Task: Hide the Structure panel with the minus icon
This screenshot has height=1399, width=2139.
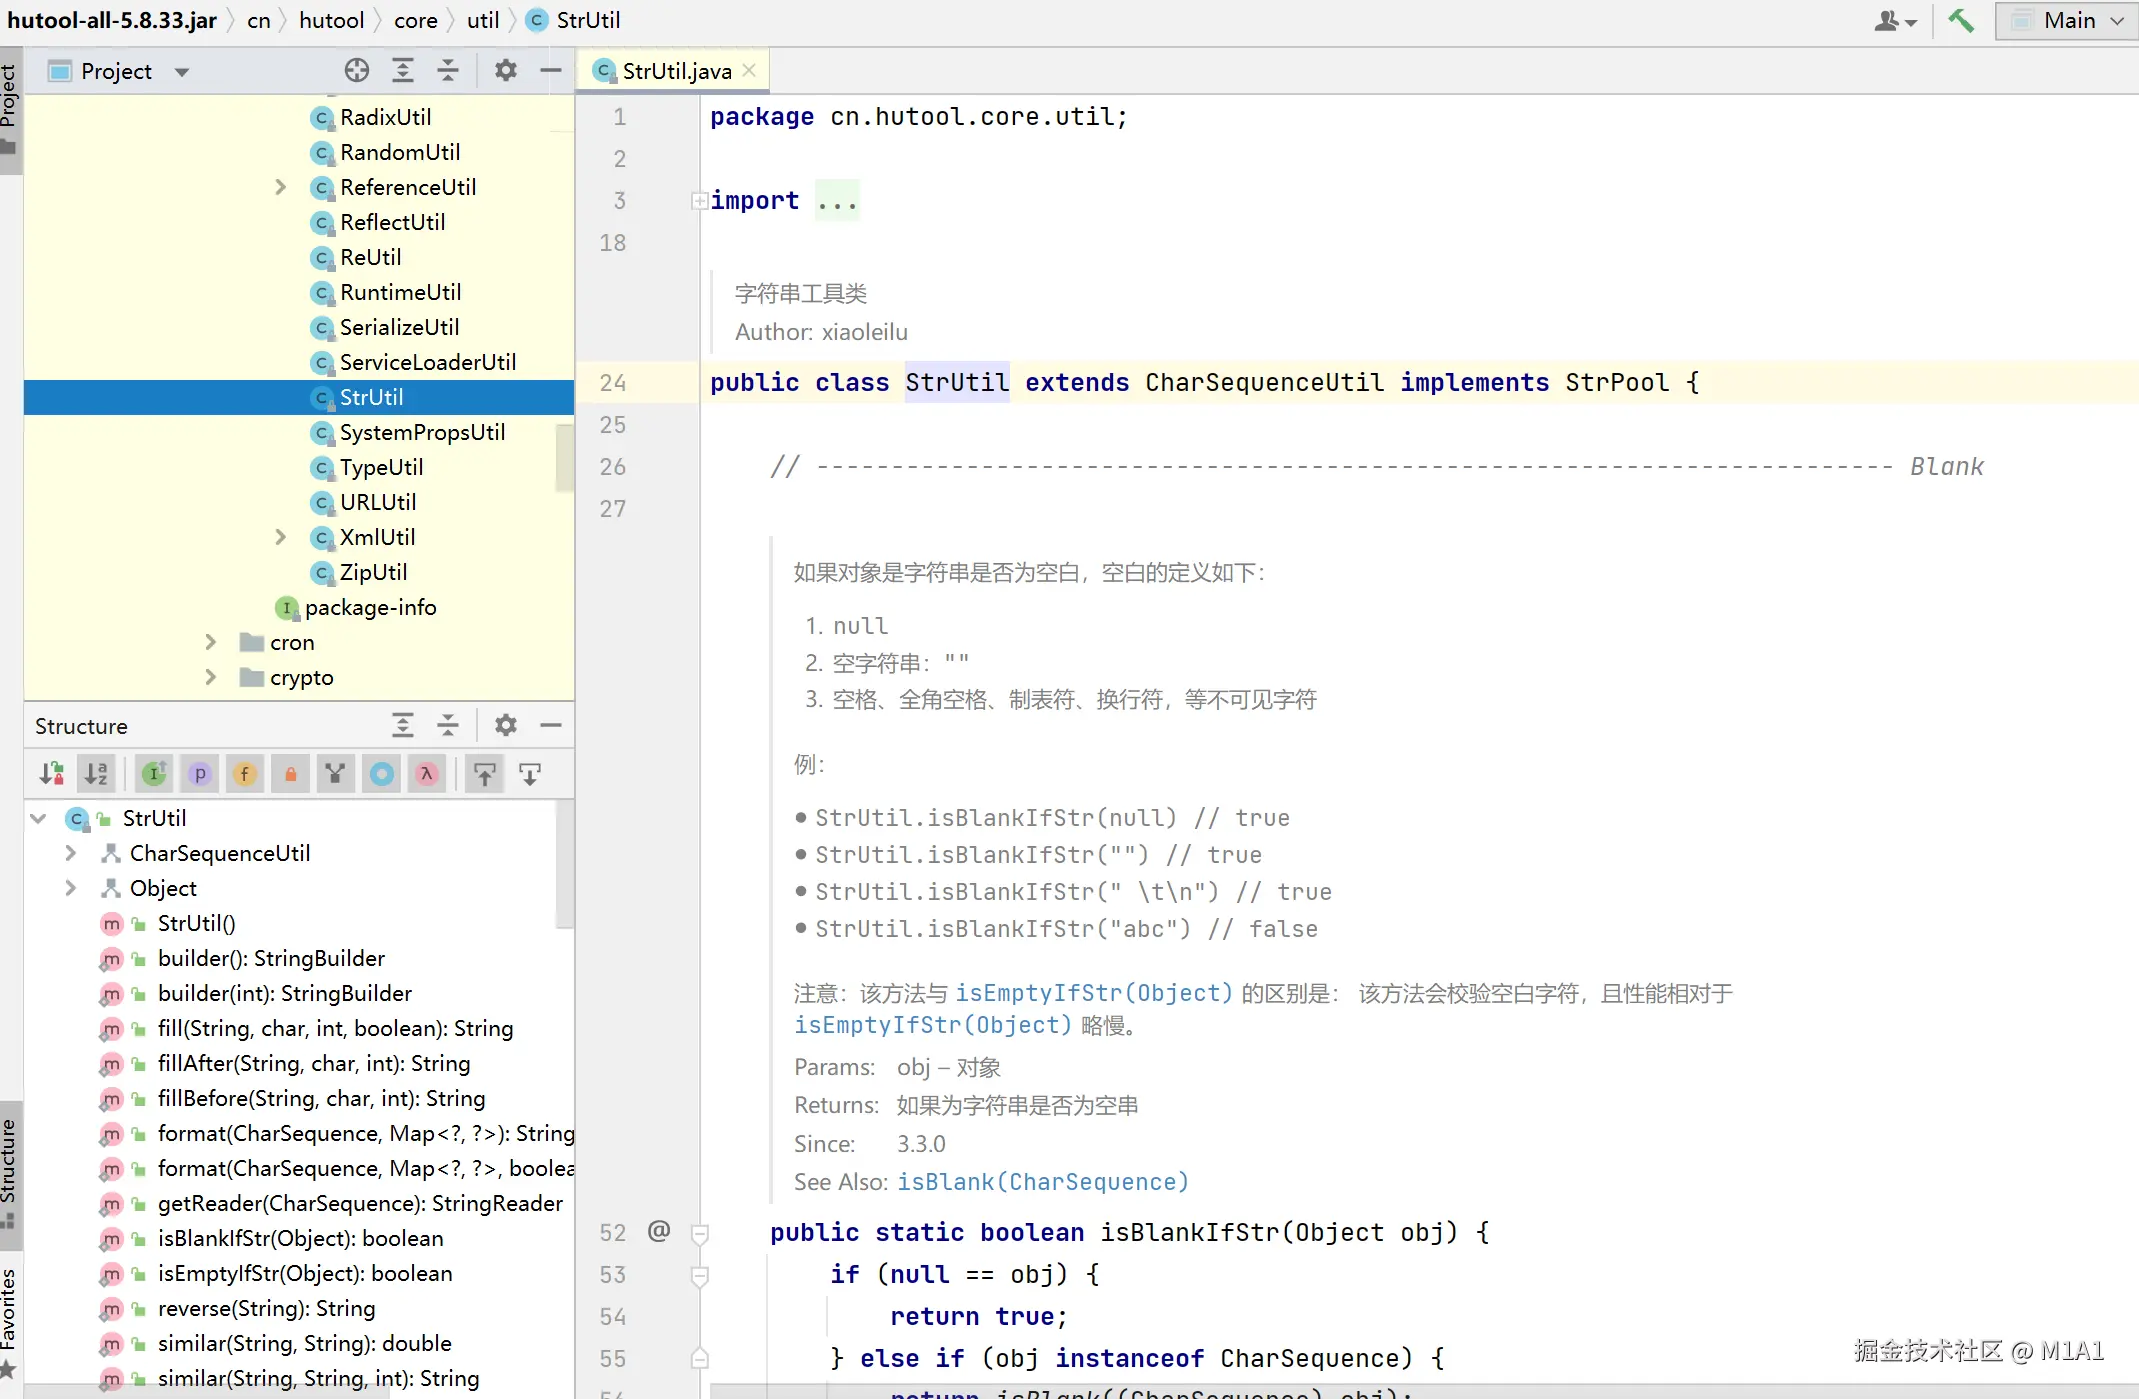Action: (x=551, y=725)
